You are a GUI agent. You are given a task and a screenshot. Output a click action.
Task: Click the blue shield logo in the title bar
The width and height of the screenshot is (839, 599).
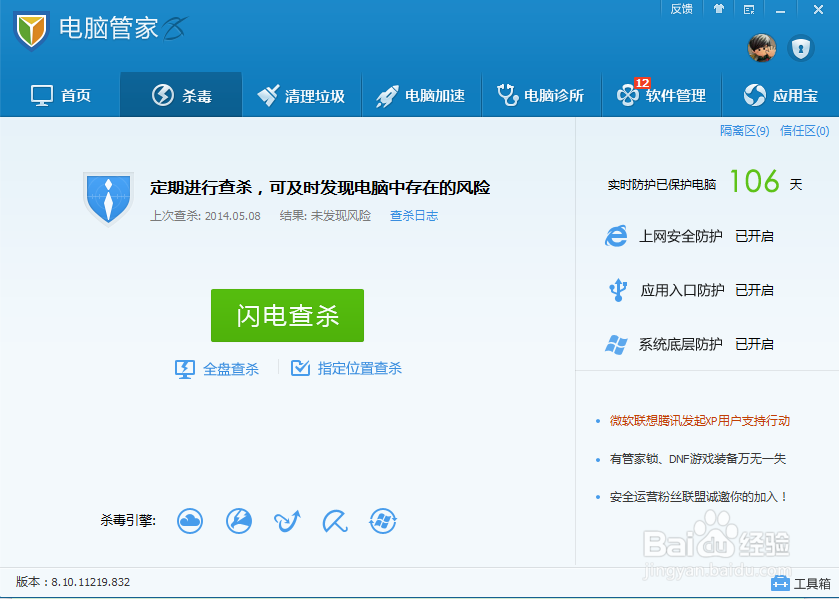click(28, 28)
